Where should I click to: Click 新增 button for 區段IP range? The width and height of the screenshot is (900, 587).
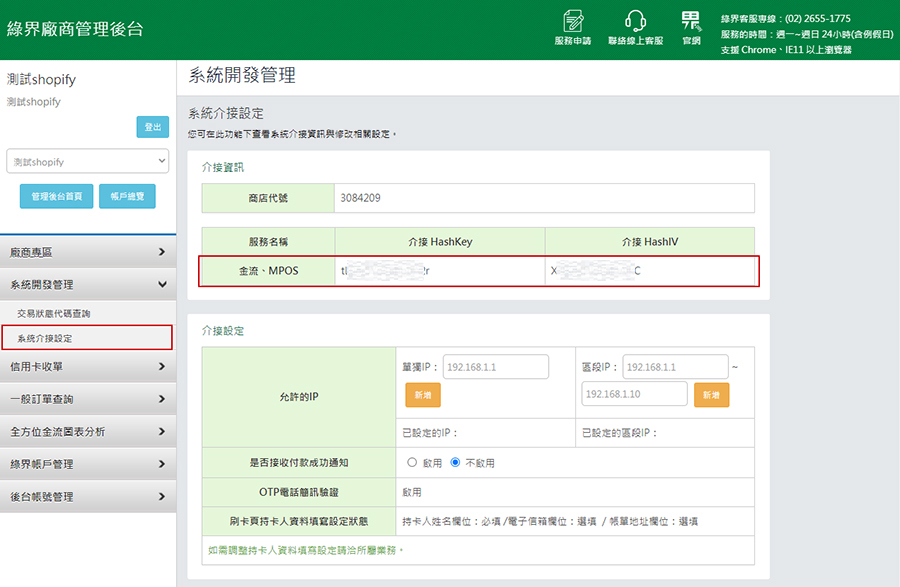[x=710, y=395]
